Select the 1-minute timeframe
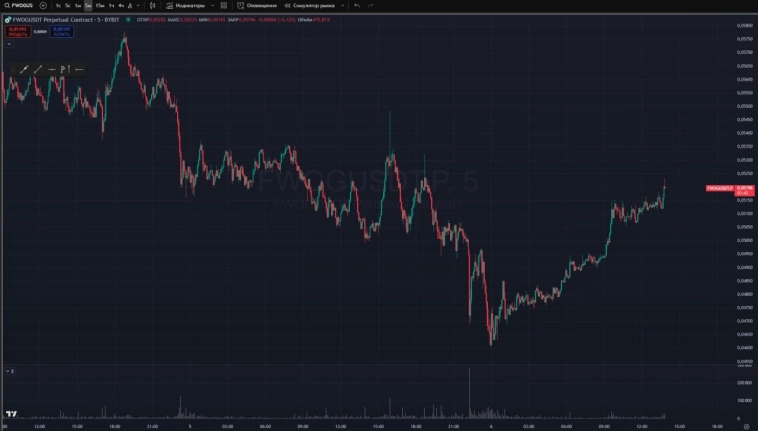The image size is (758, 431). point(78,5)
